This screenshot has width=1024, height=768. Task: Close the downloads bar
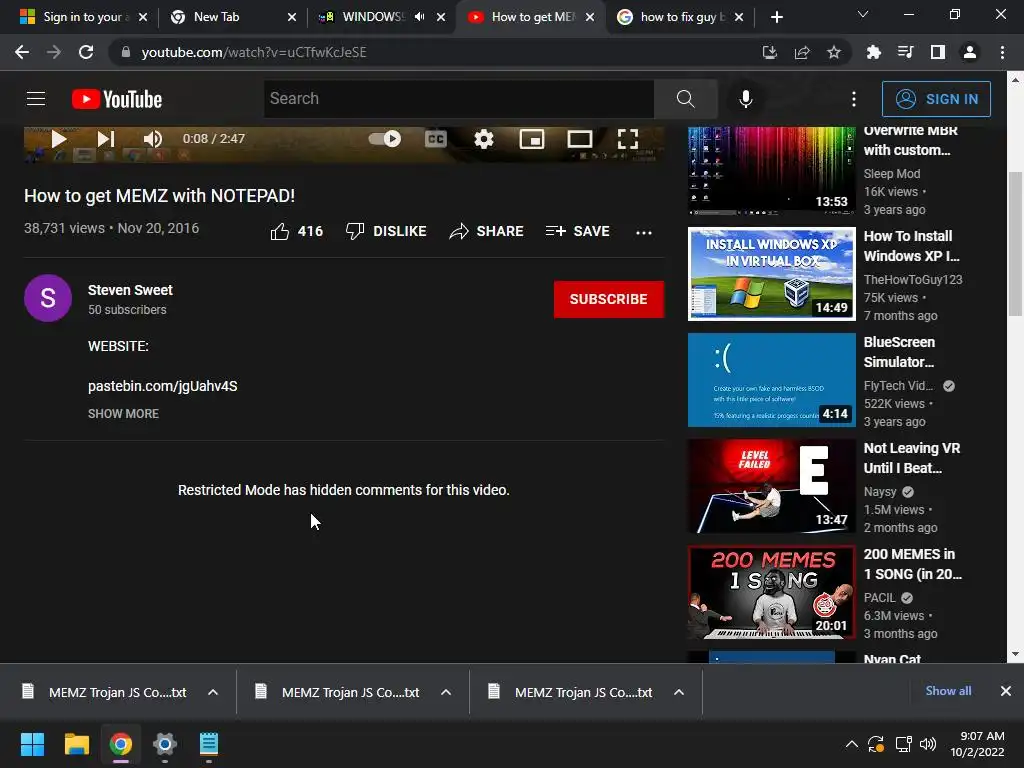pyautogui.click(x=1006, y=691)
